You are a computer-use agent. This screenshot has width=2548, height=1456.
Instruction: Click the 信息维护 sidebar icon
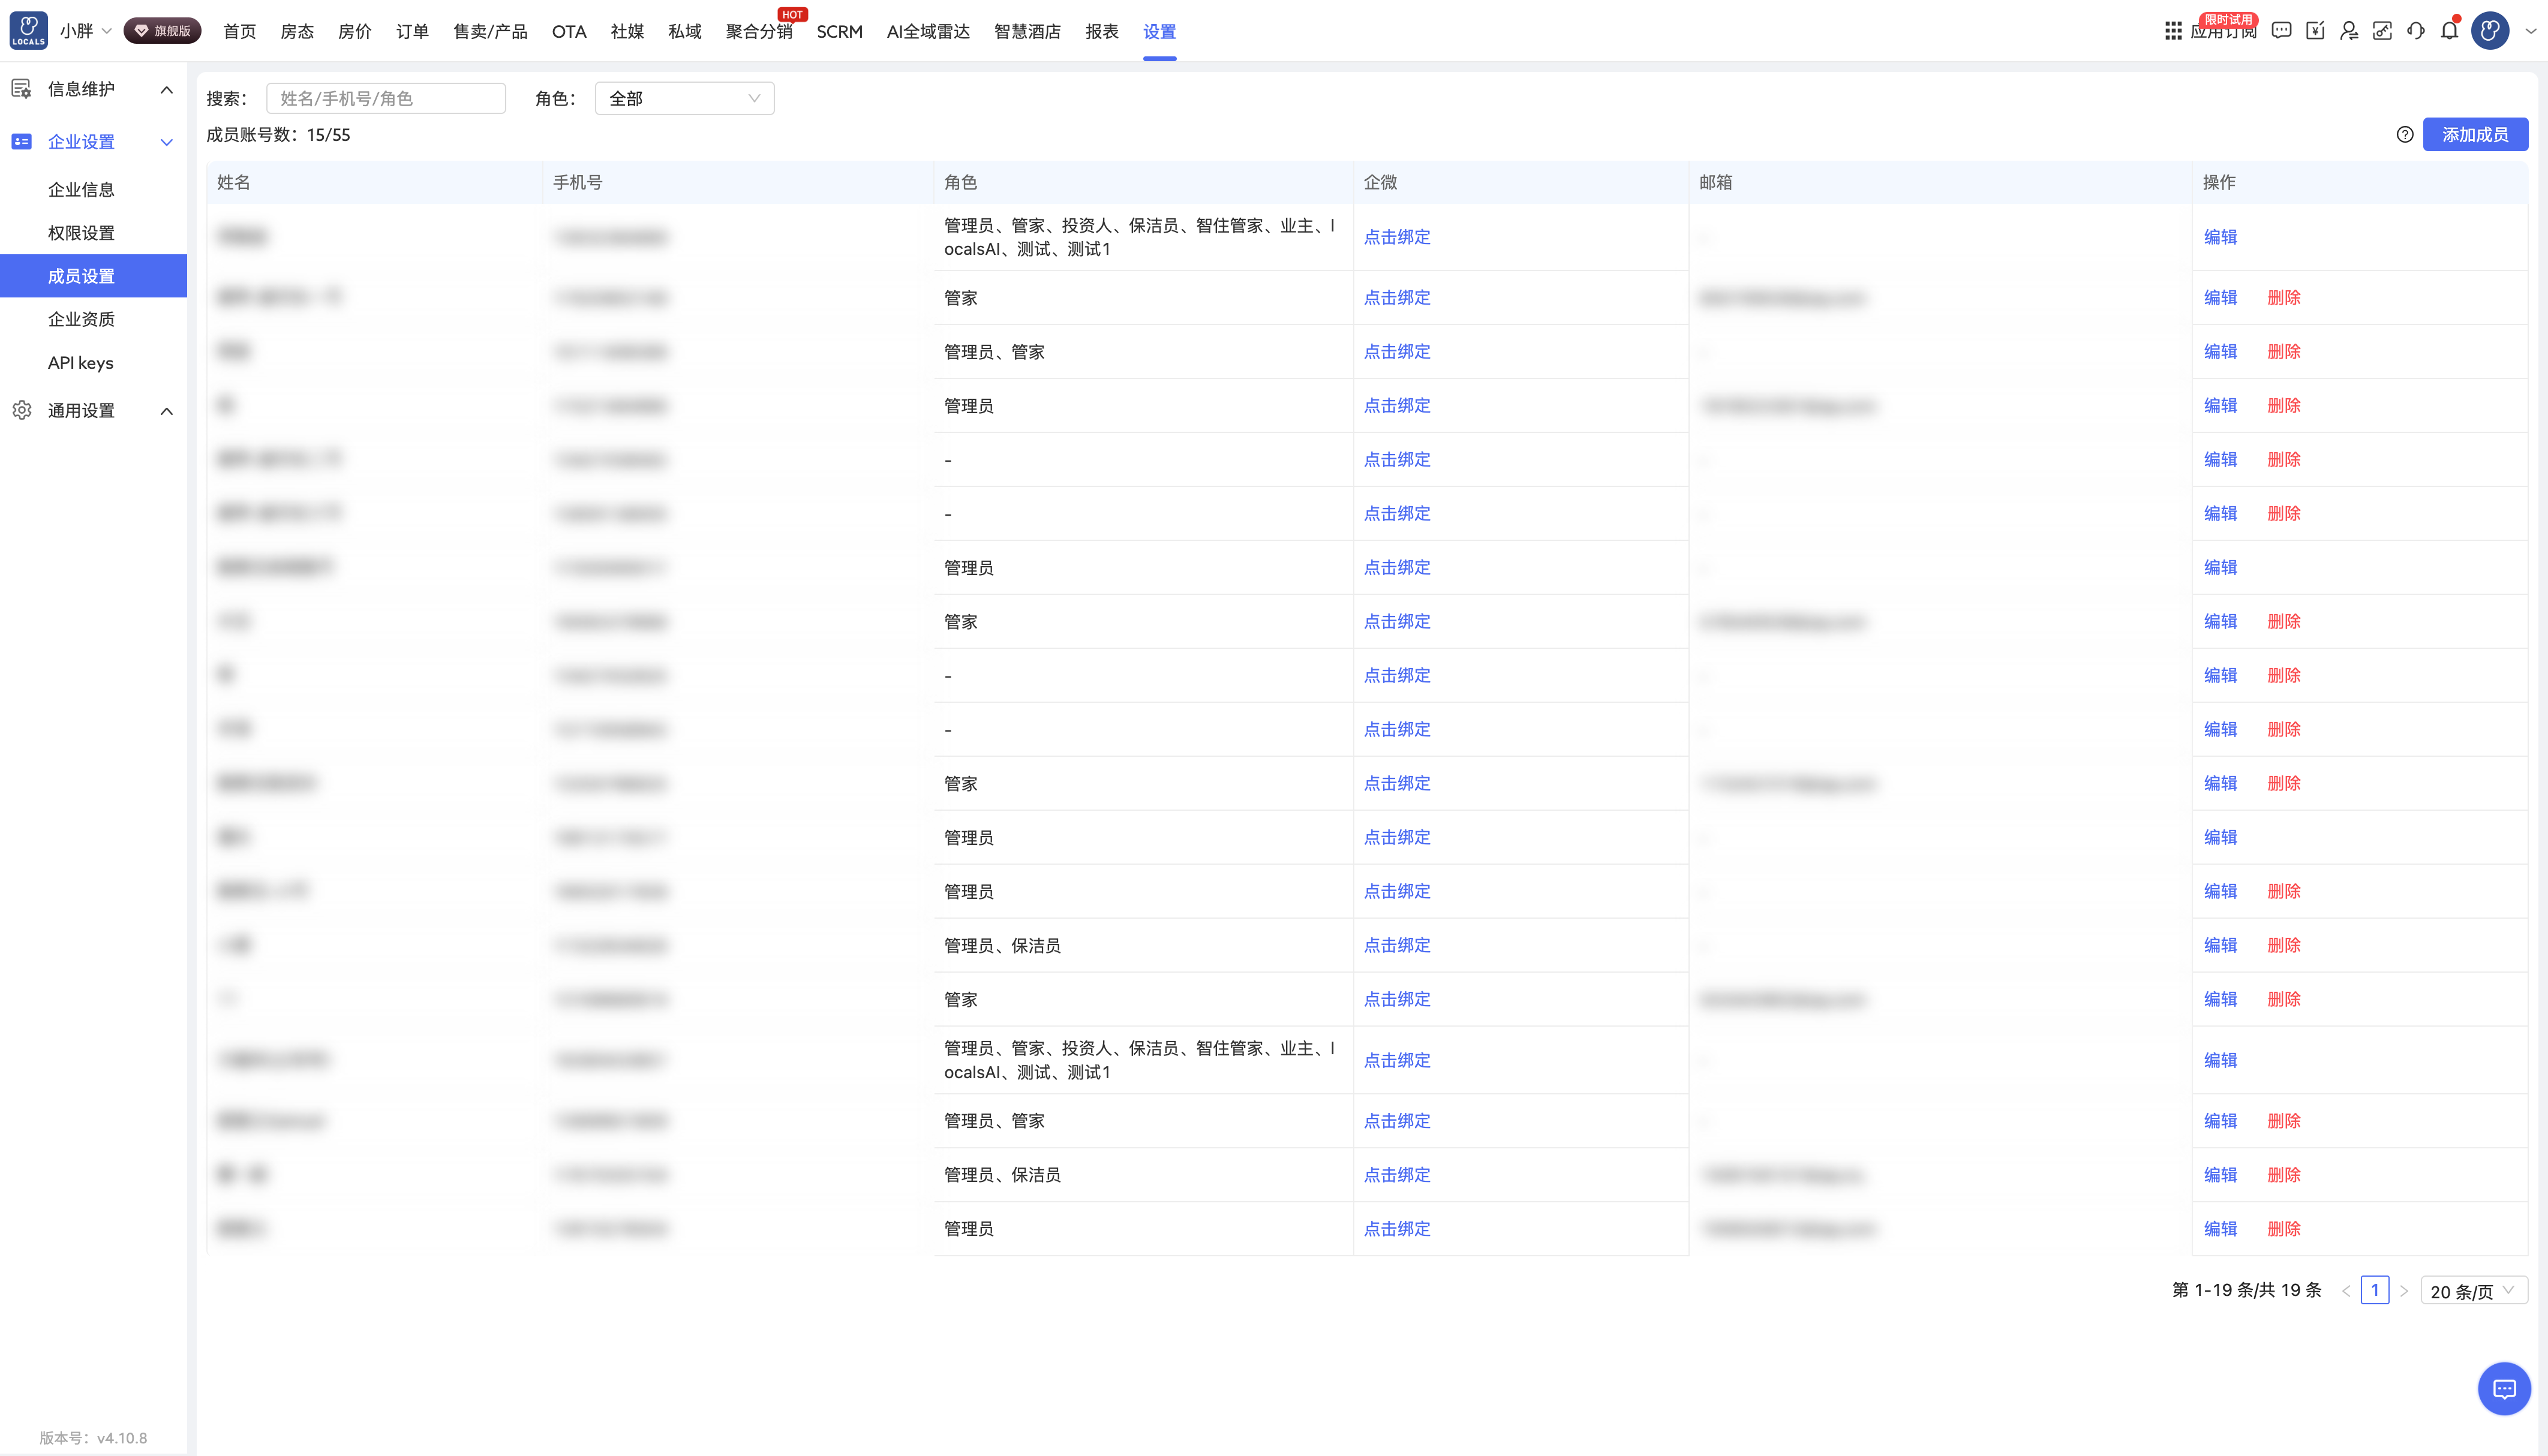tap(21, 89)
